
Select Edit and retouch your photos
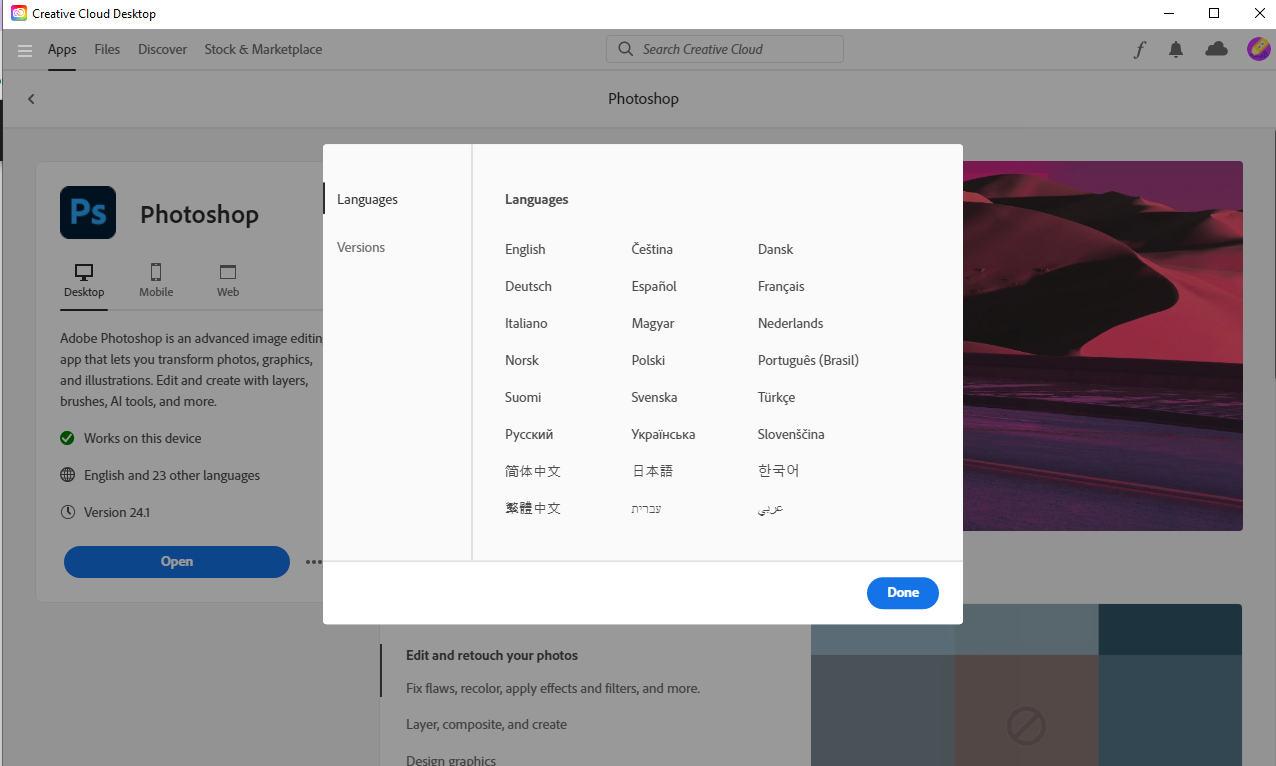pyautogui.click(x=492, y=655)
